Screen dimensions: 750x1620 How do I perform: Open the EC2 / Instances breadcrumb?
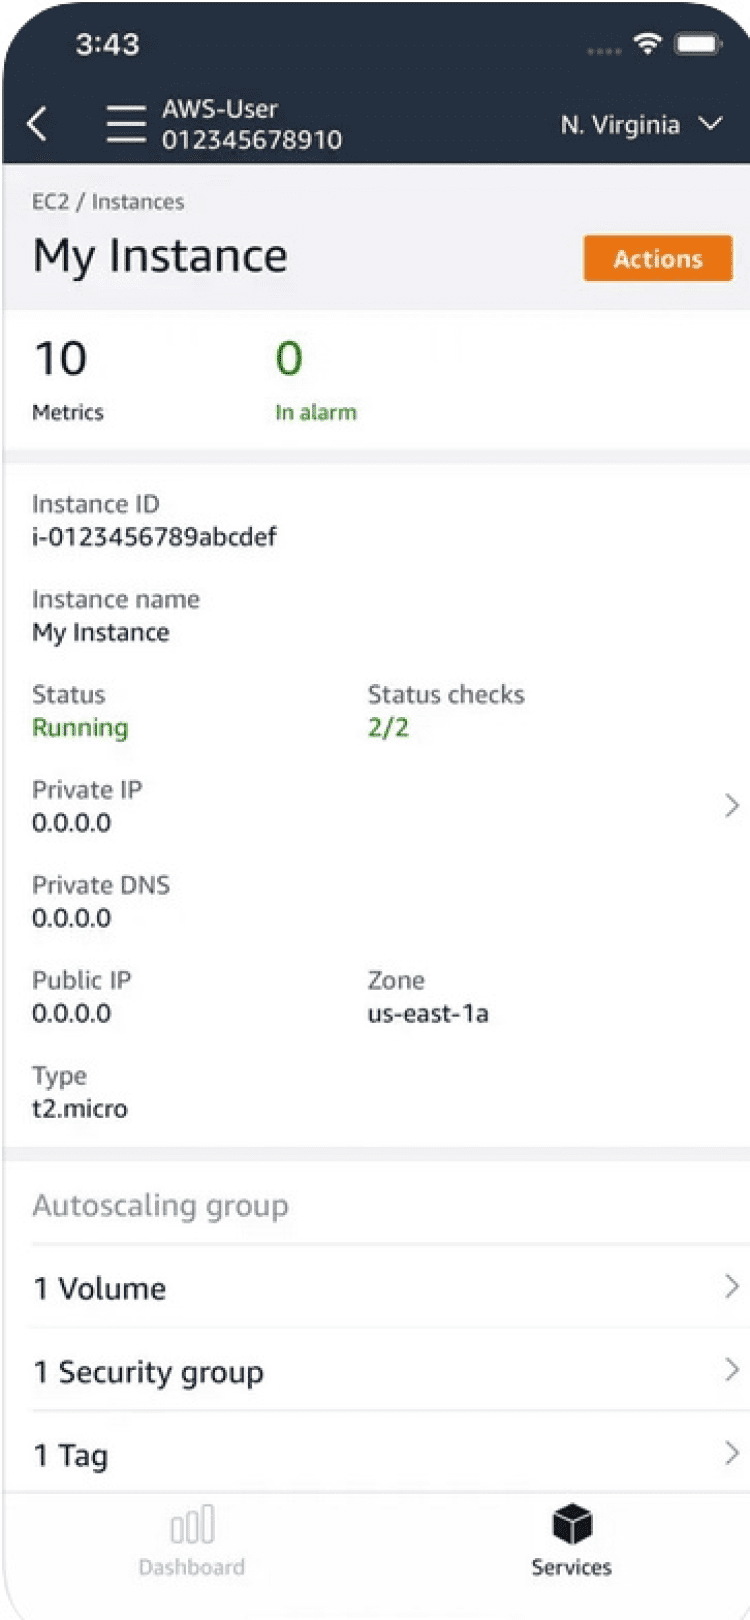[108, 202]
